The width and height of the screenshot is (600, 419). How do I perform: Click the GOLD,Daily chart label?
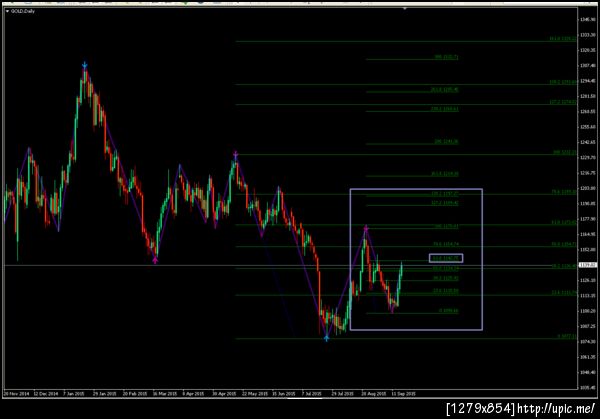point(23,11)
